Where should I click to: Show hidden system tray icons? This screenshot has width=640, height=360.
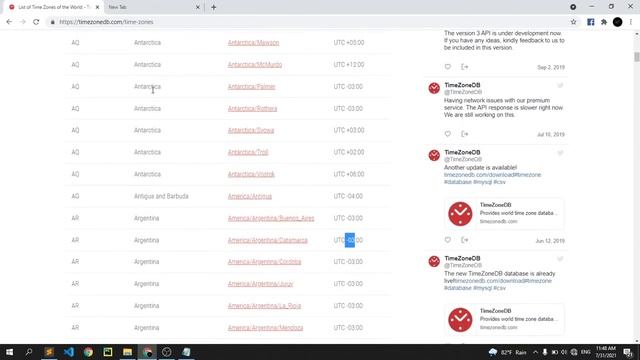[535, 352]
